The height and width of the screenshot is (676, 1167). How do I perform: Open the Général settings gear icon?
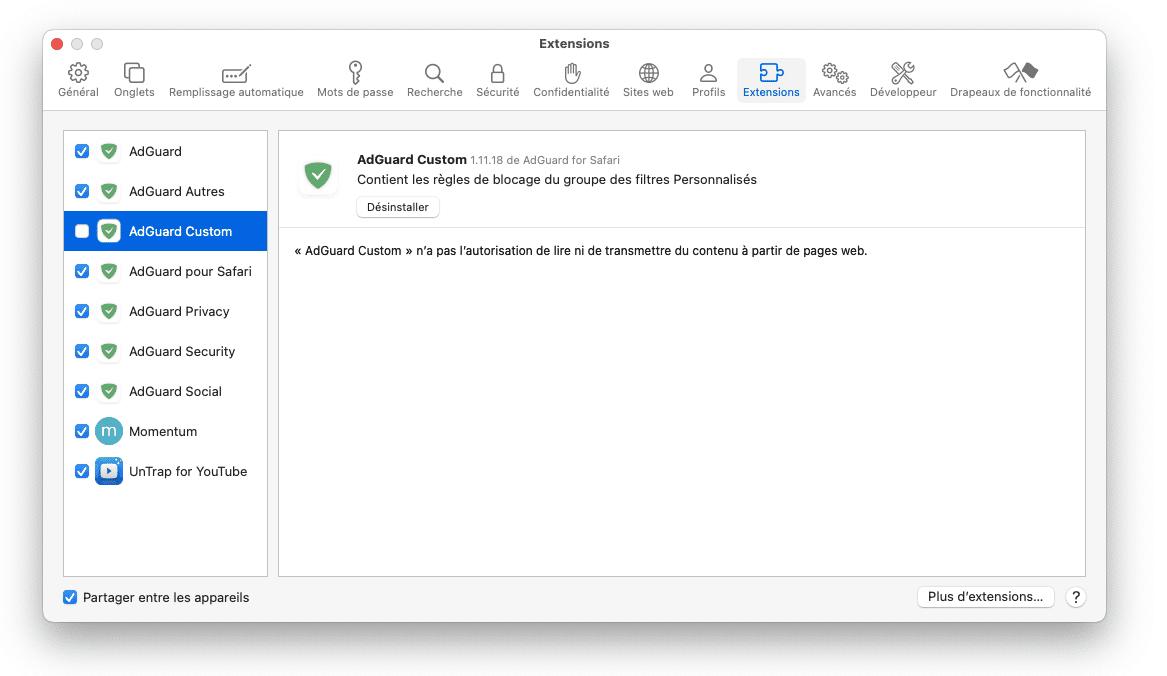78,80
